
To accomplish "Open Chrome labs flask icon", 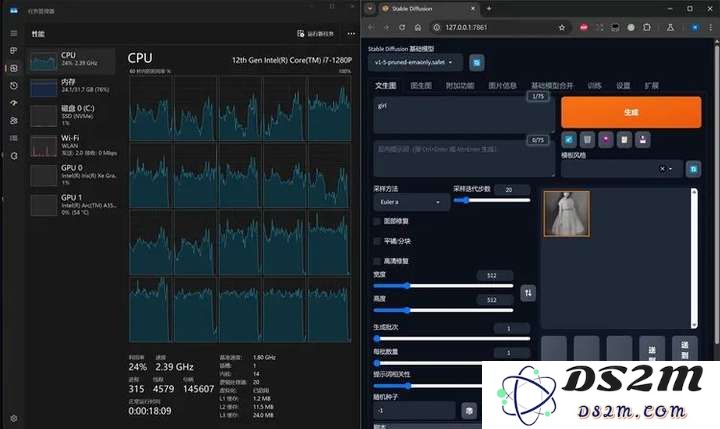I will point(670,28).
